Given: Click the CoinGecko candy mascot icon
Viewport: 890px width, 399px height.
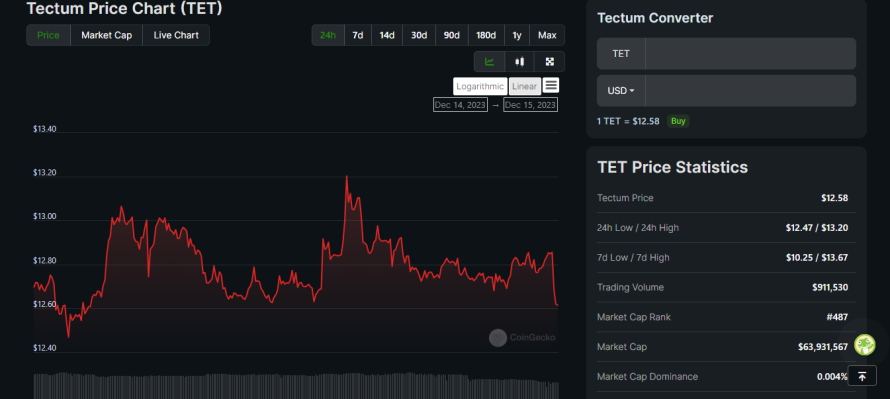Looking at the screenshot, I should [x=865, y=345].
